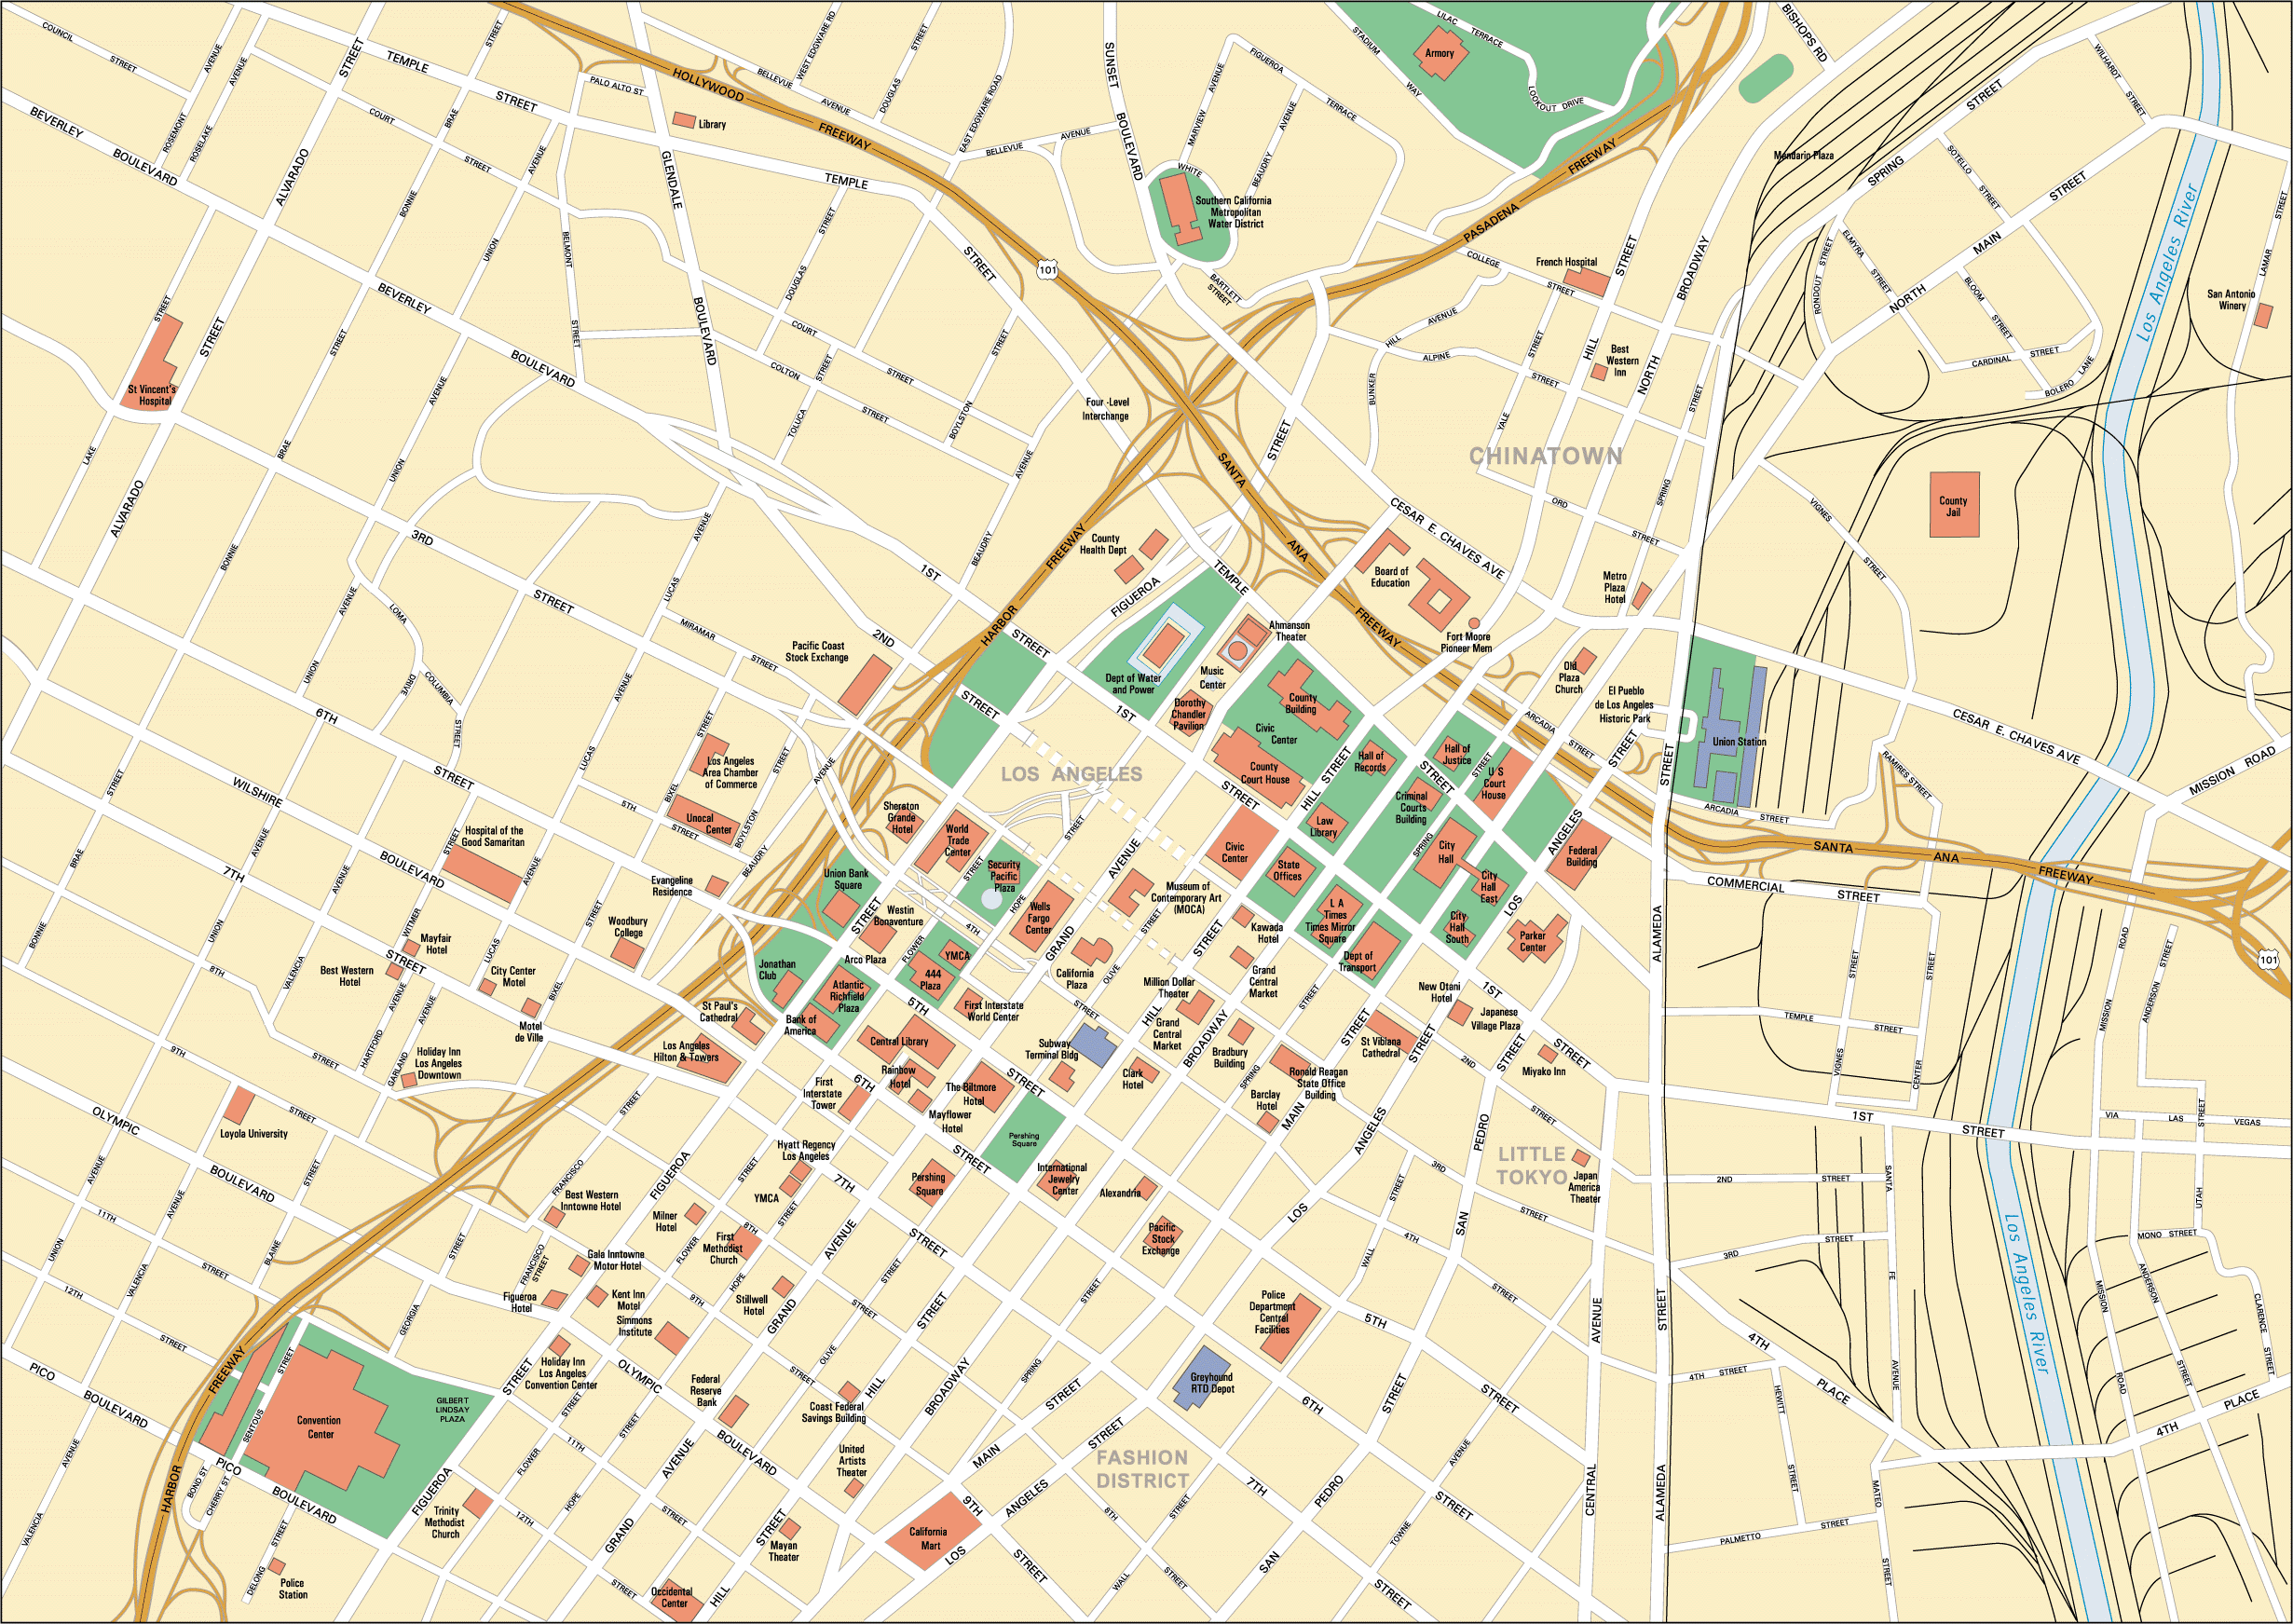Viewport: 2293px width, 1624px height.
Task: Select the "Criminal Courts Building" label
Action: 1411,808
